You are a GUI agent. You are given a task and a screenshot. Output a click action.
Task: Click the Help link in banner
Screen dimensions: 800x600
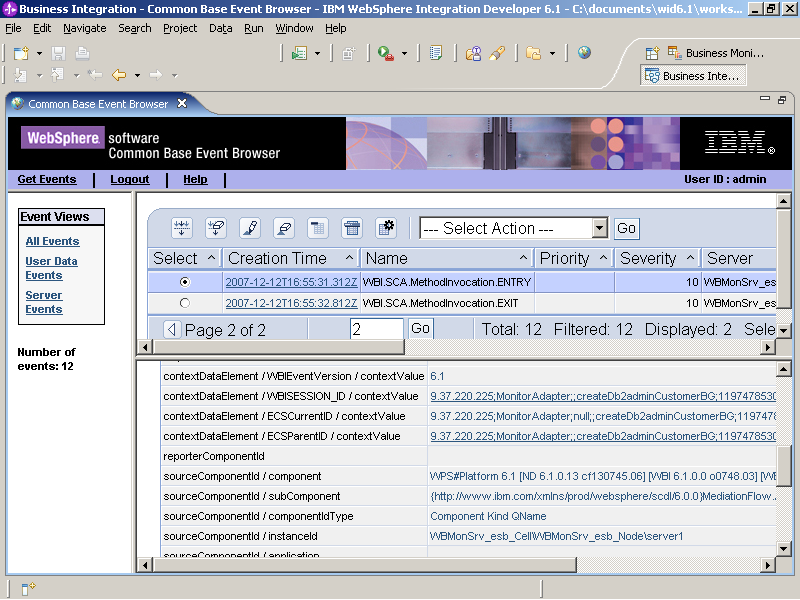[x=195, y=180]
